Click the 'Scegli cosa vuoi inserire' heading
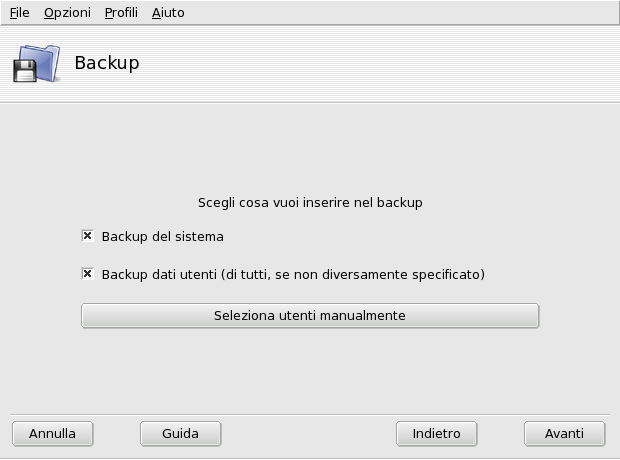Viewport: 620px width, 460px height. coord(310,202)
